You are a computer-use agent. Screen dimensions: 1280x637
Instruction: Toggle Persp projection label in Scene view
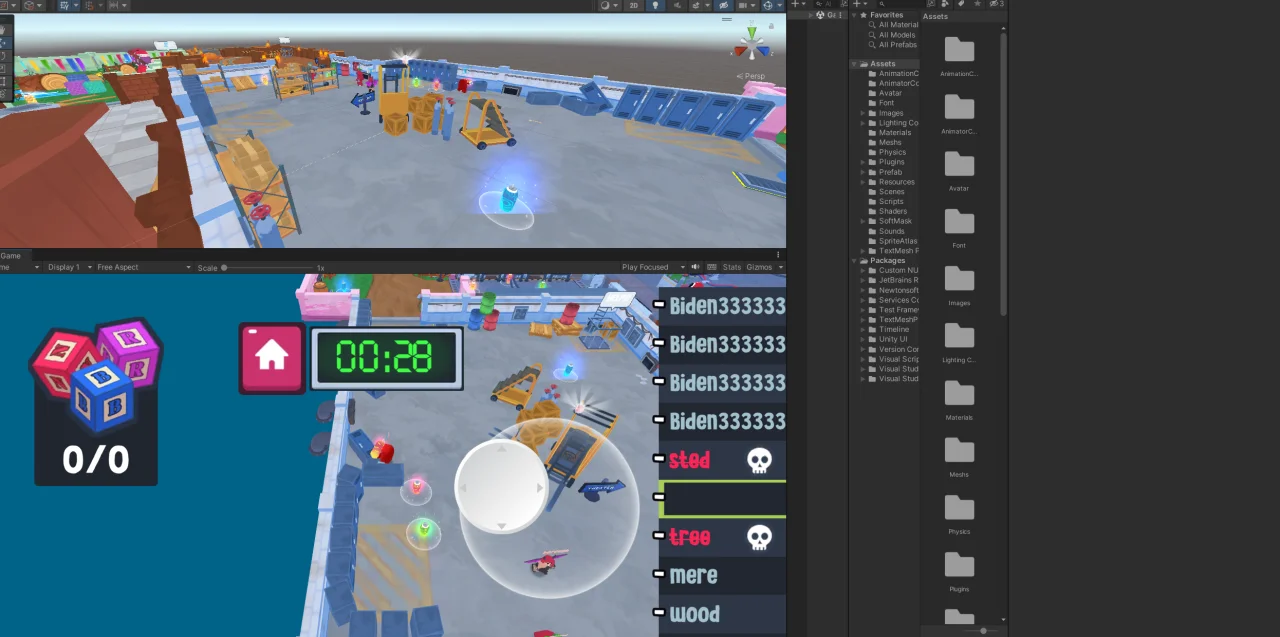tap(753, 76)
